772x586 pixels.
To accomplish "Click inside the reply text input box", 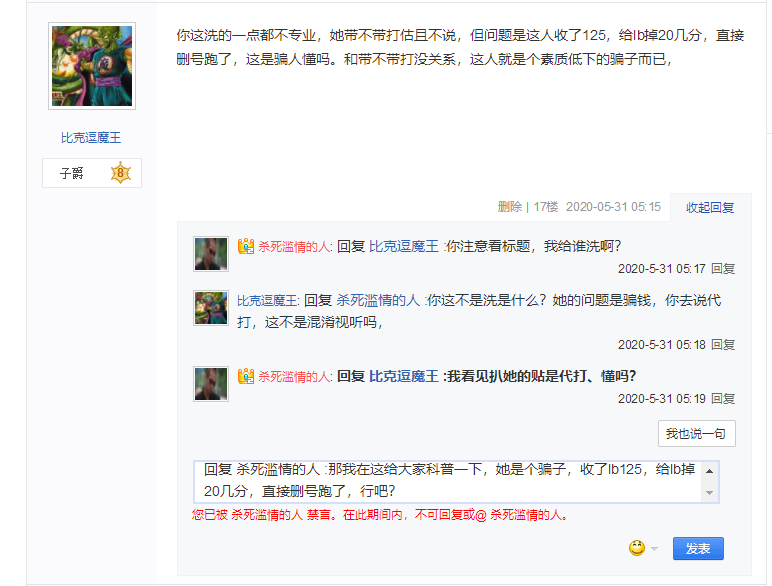I will [448, 482].
